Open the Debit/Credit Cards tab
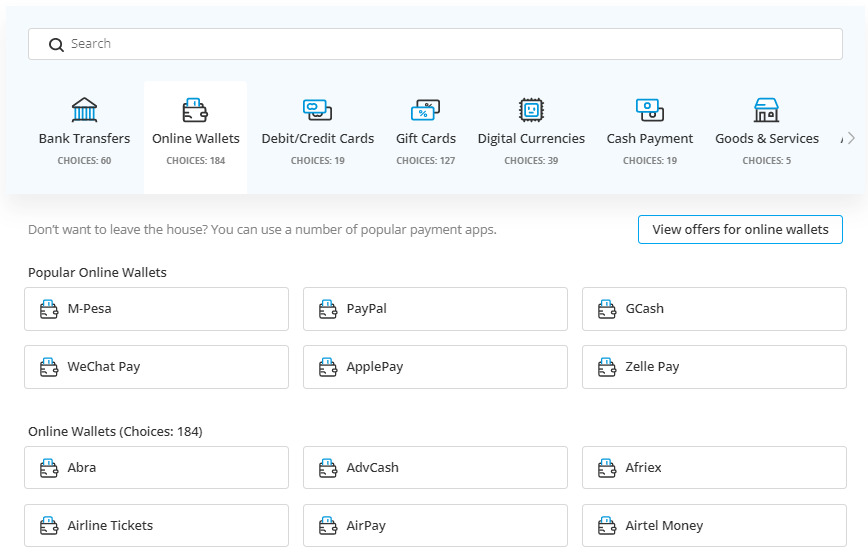Image resolution: width=868 pixels, height=556 pixels. point(317,138)
